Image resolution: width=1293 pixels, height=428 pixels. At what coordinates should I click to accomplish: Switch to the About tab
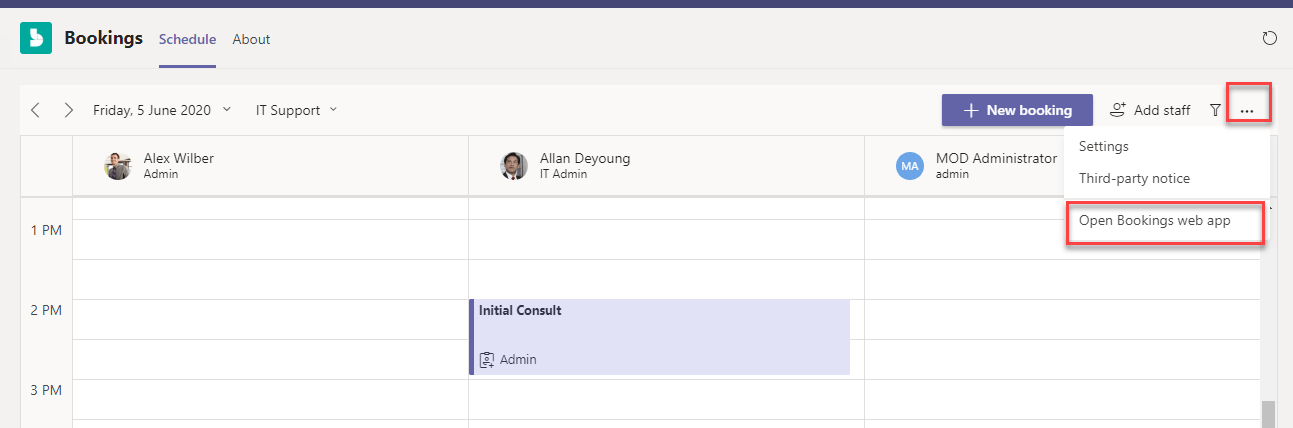coord(251,39)
